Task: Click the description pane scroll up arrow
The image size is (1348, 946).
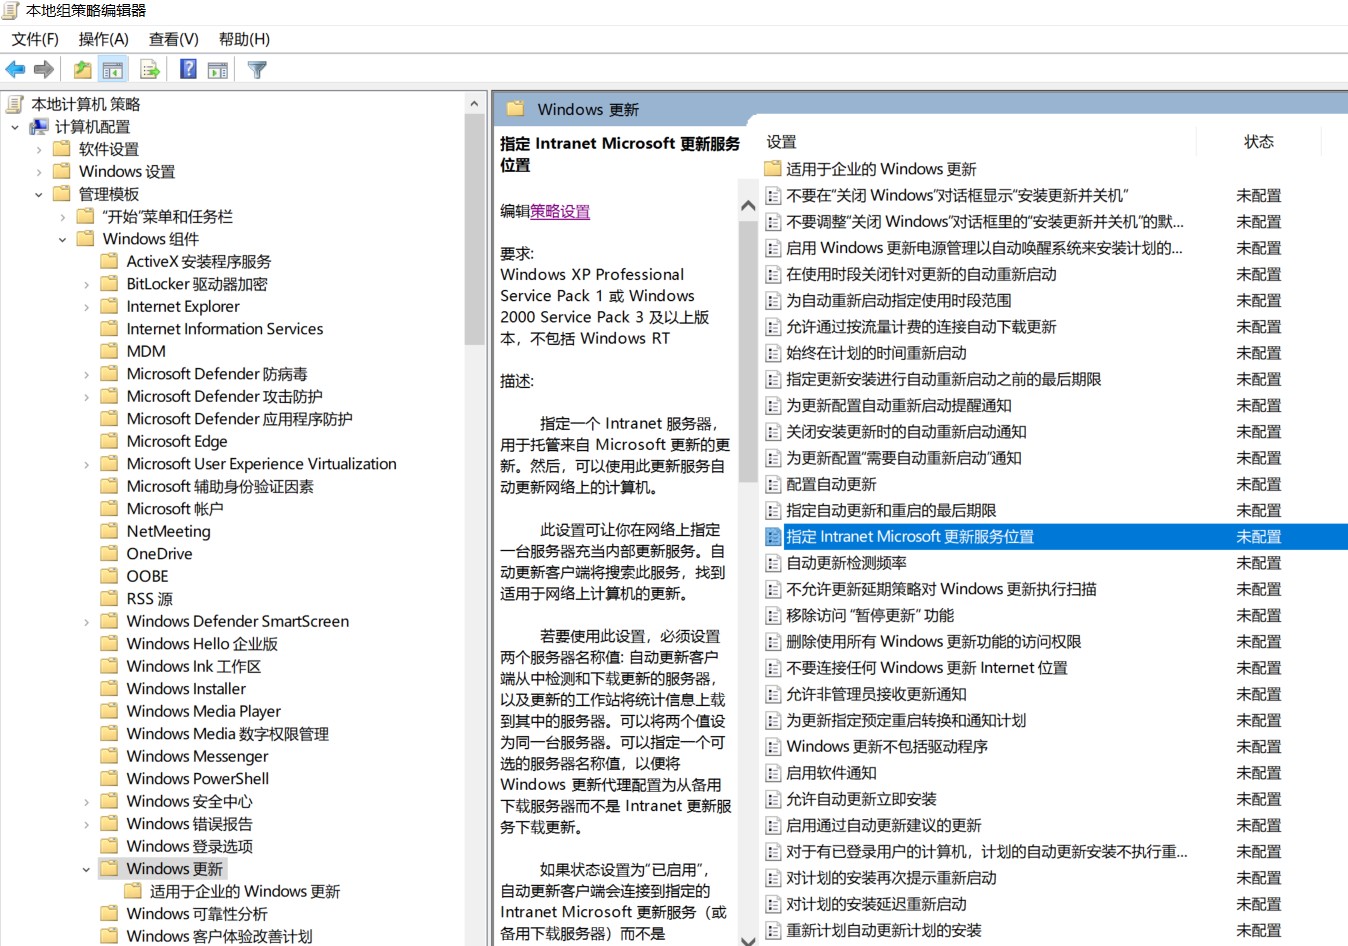Action: tap(747, 206)
